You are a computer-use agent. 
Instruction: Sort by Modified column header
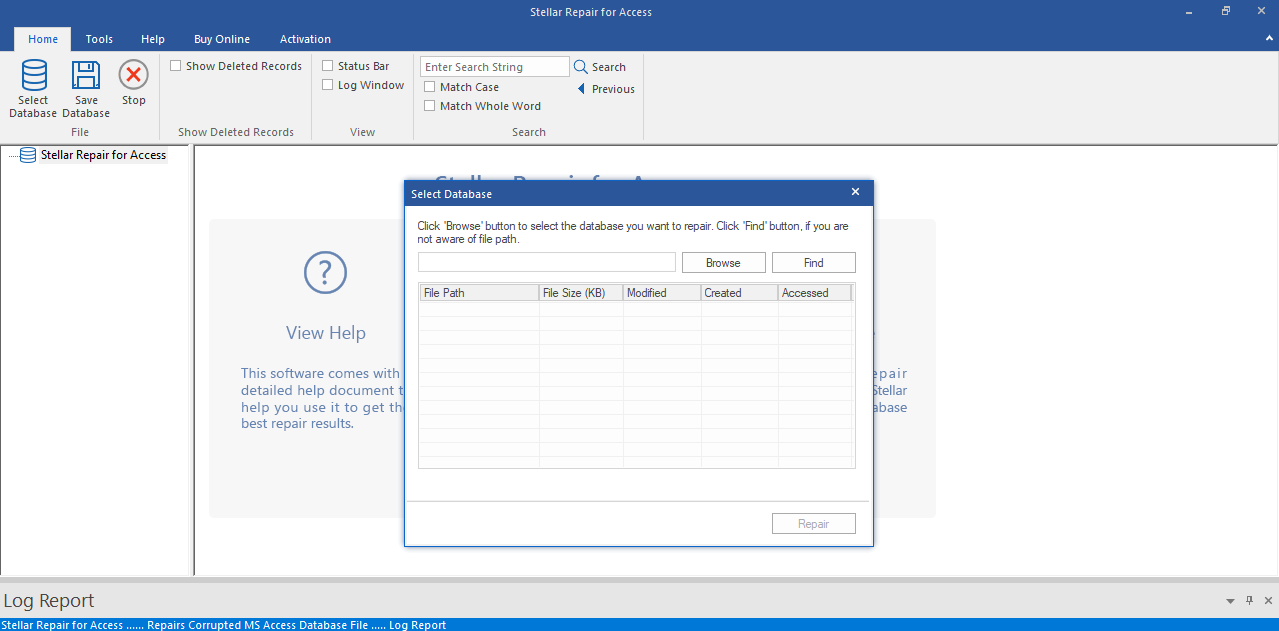[662, 293]
